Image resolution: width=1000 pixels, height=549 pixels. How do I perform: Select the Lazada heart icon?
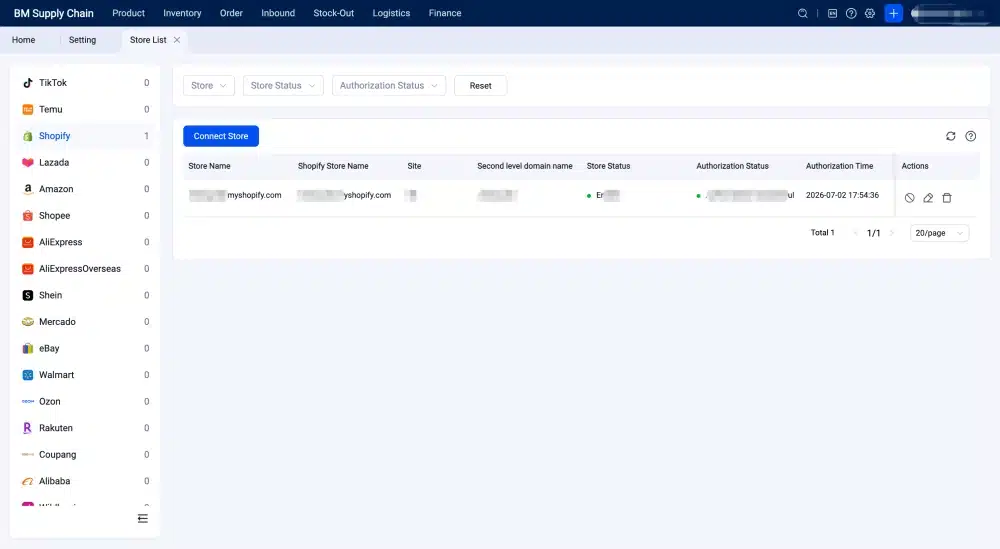(27, 163)
